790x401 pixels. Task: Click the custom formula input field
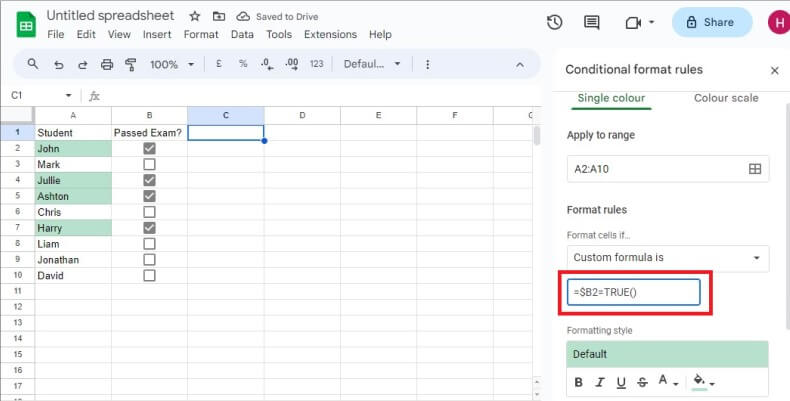633,292
